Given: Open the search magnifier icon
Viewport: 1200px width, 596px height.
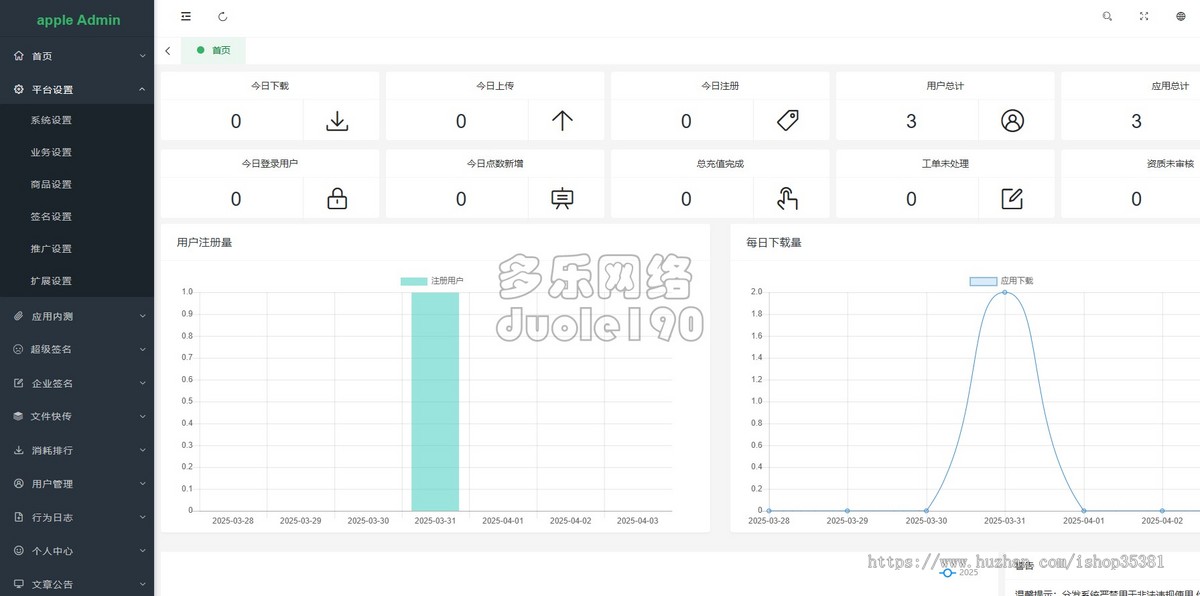Looking at the screenshot, I should 1107,16.
